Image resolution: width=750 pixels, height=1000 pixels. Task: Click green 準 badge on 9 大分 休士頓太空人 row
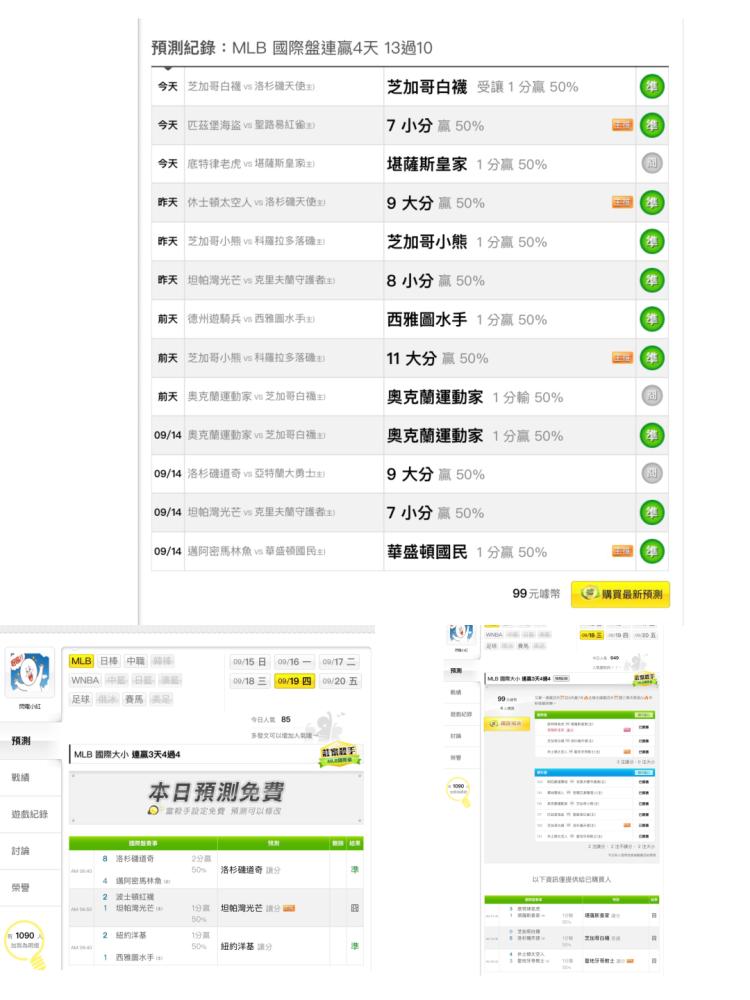[652, 203]
